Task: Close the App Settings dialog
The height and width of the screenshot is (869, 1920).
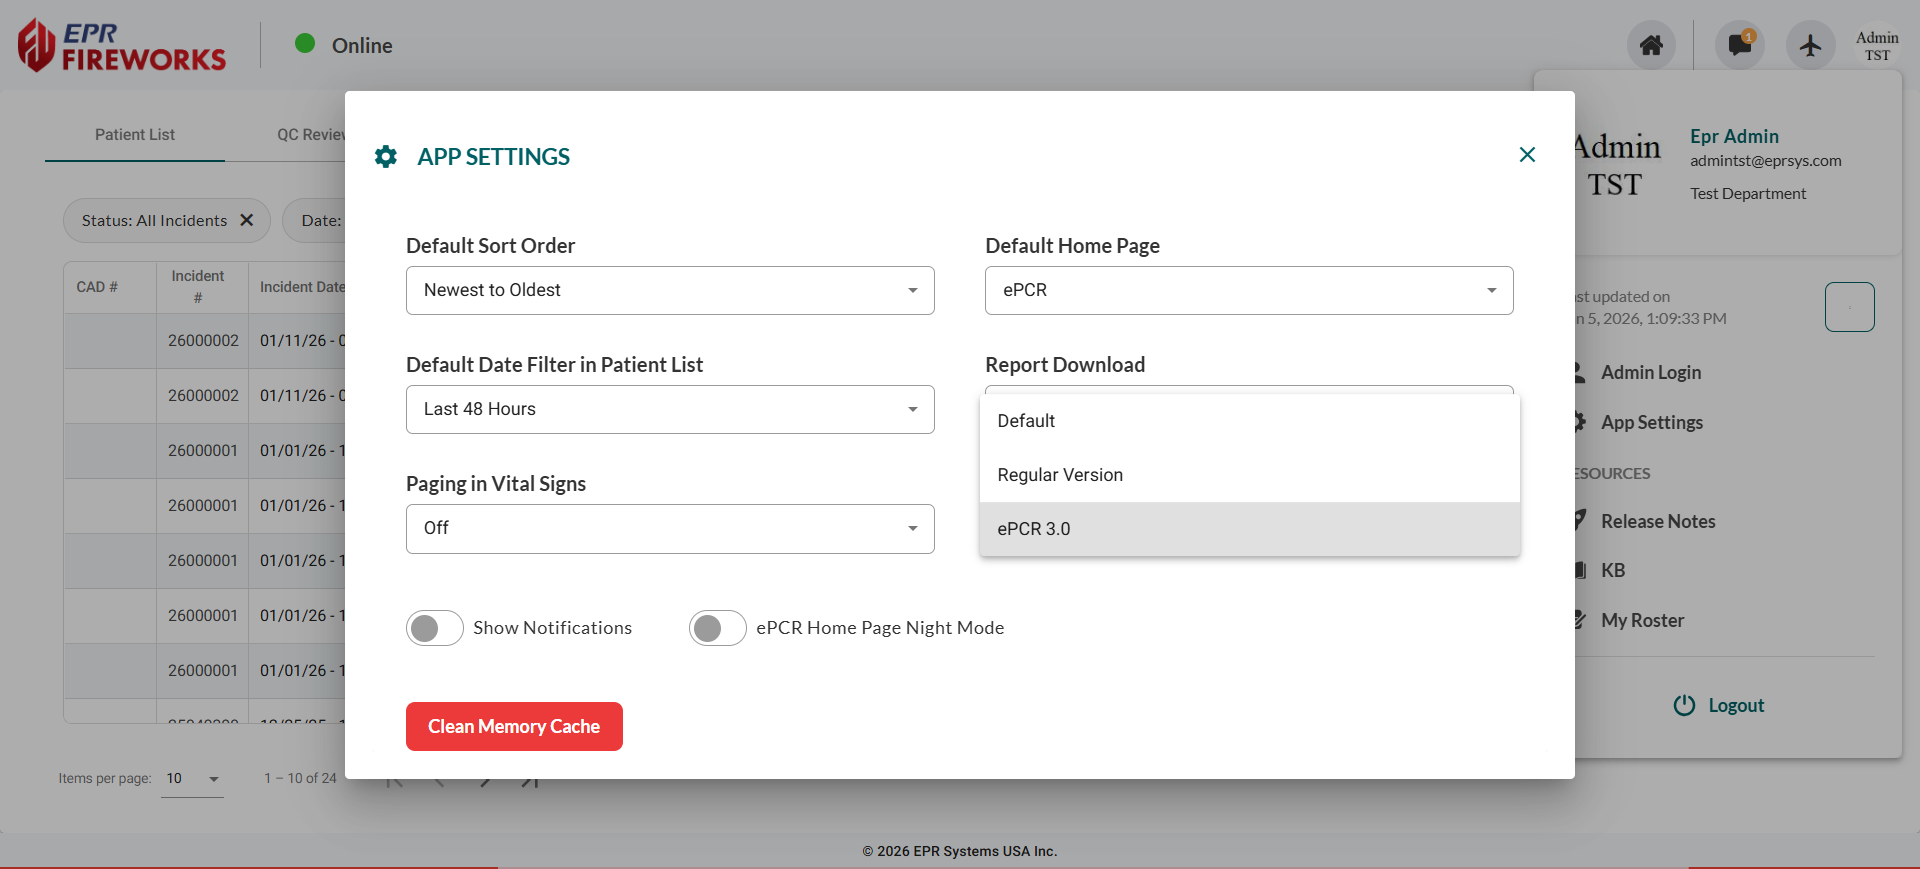Action: (x=1527, y=155)
